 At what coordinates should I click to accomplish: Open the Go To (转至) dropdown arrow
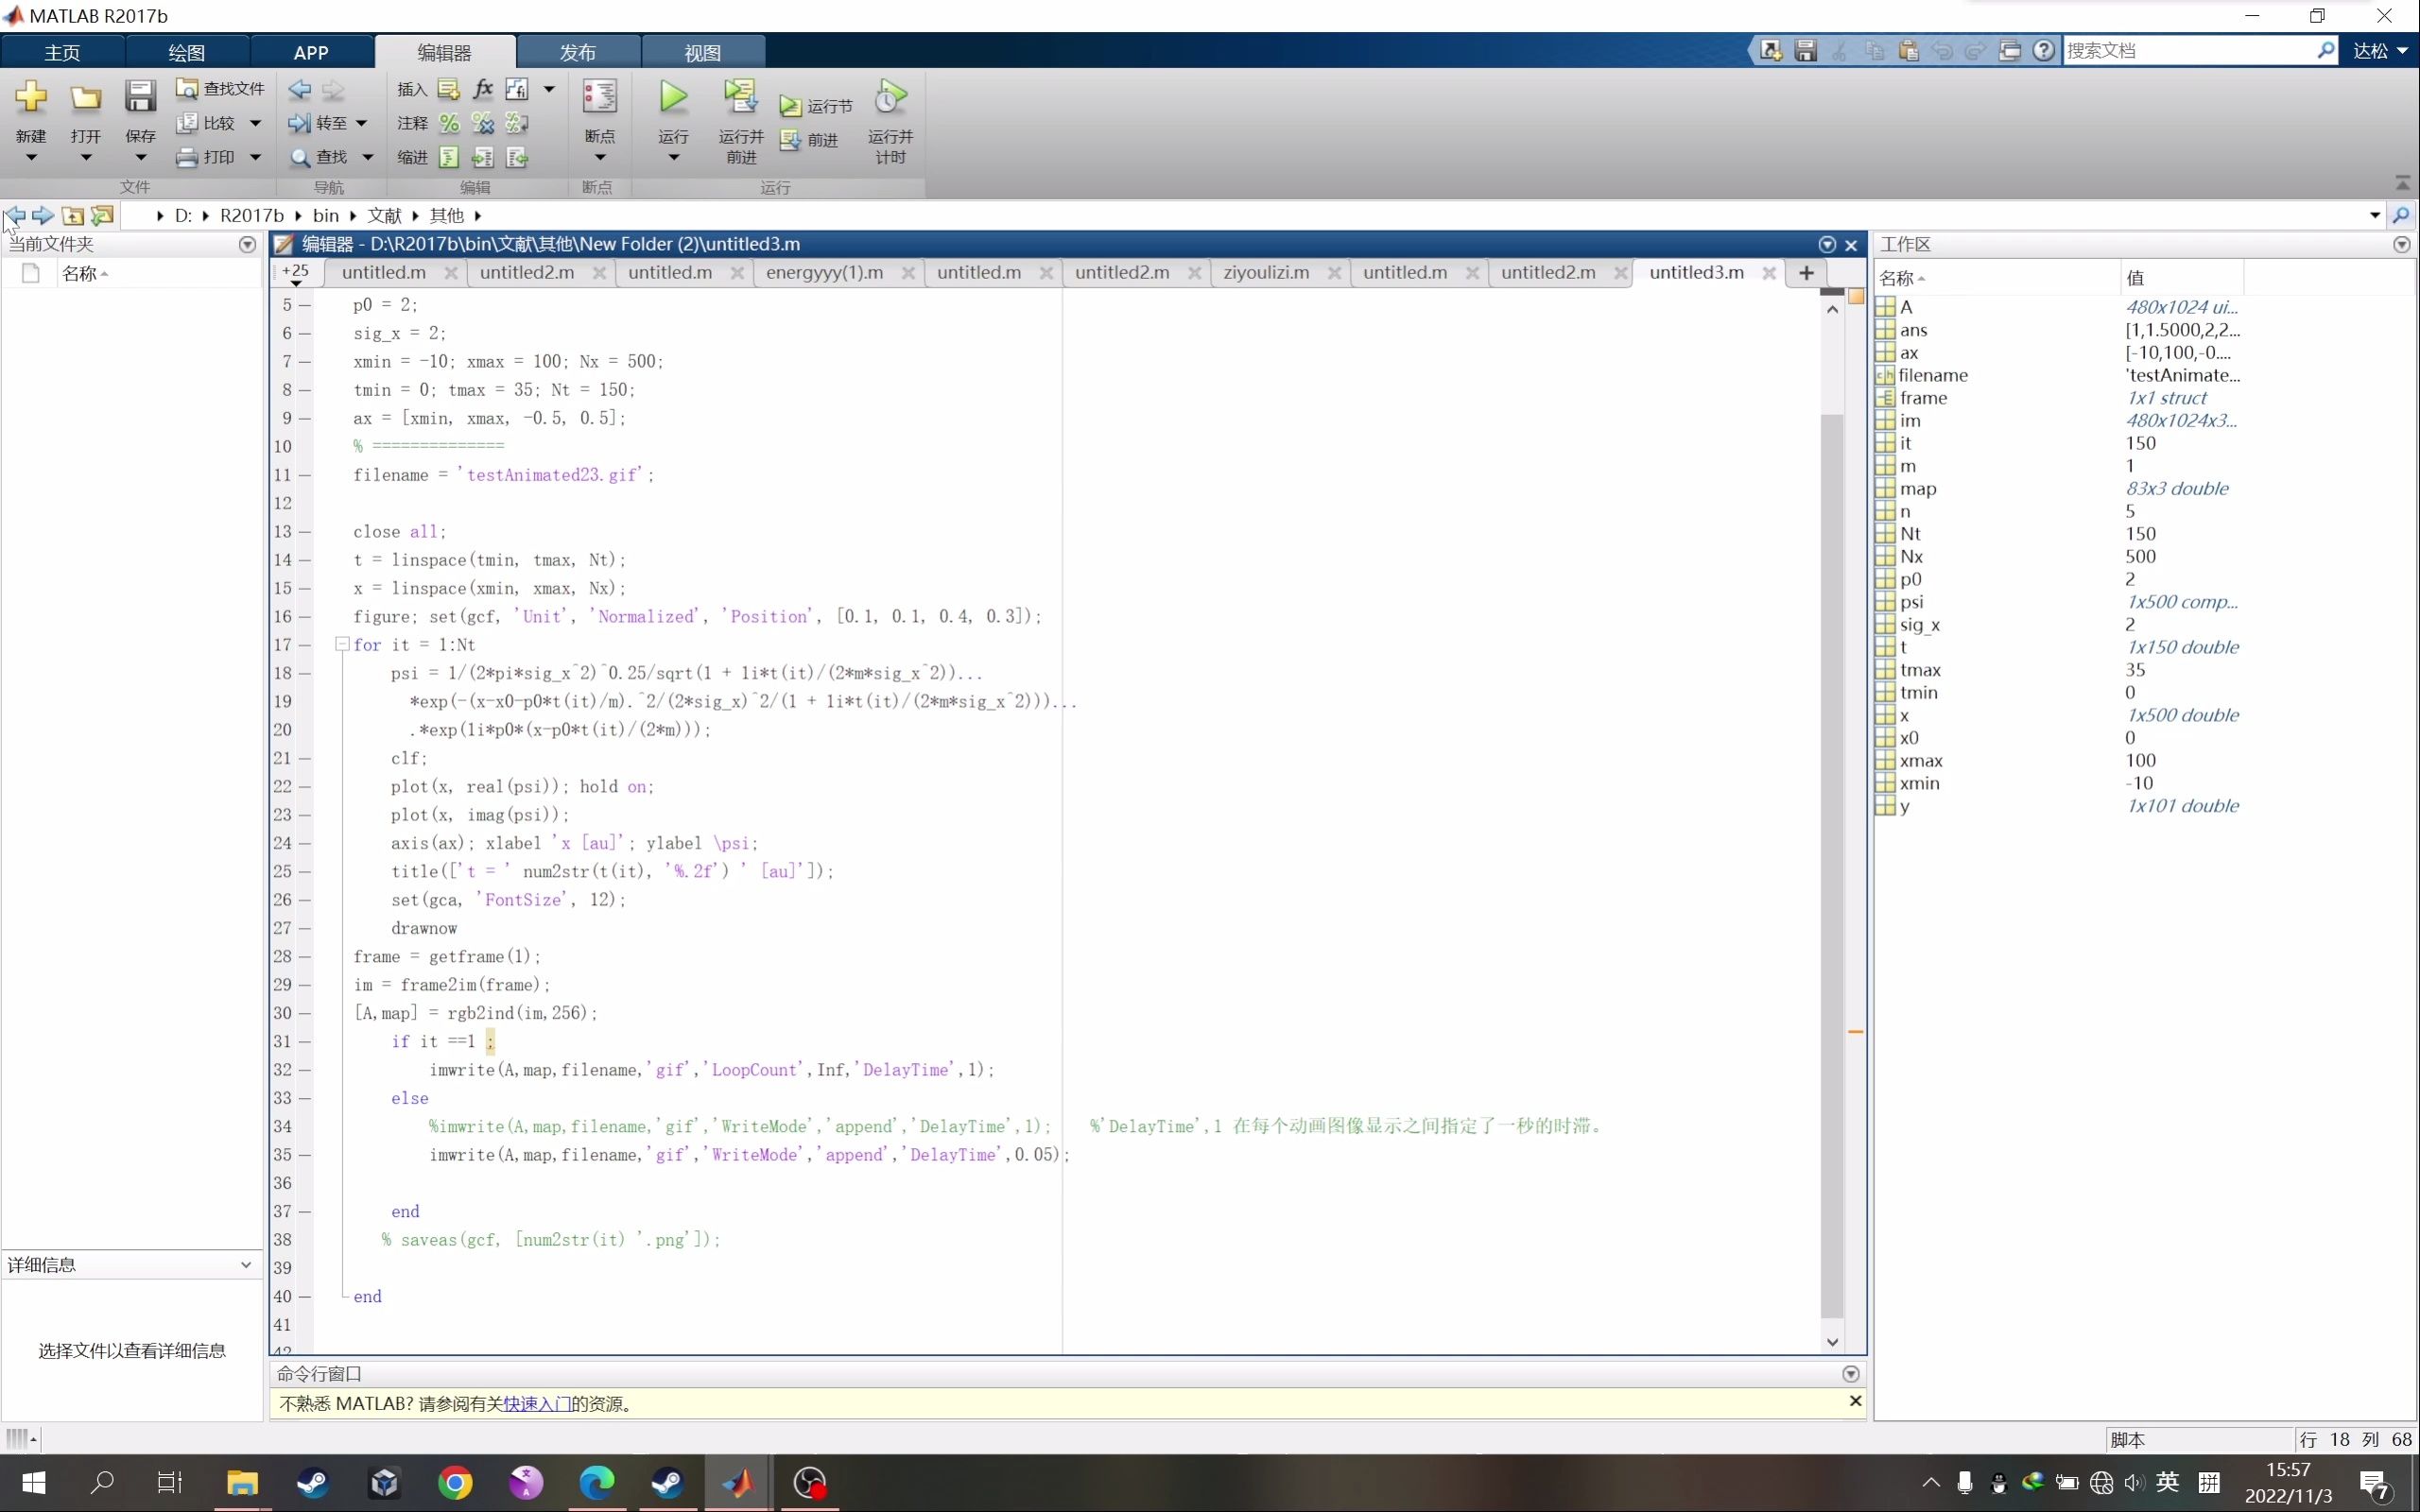pyautogui.click(x=361, y=123)
